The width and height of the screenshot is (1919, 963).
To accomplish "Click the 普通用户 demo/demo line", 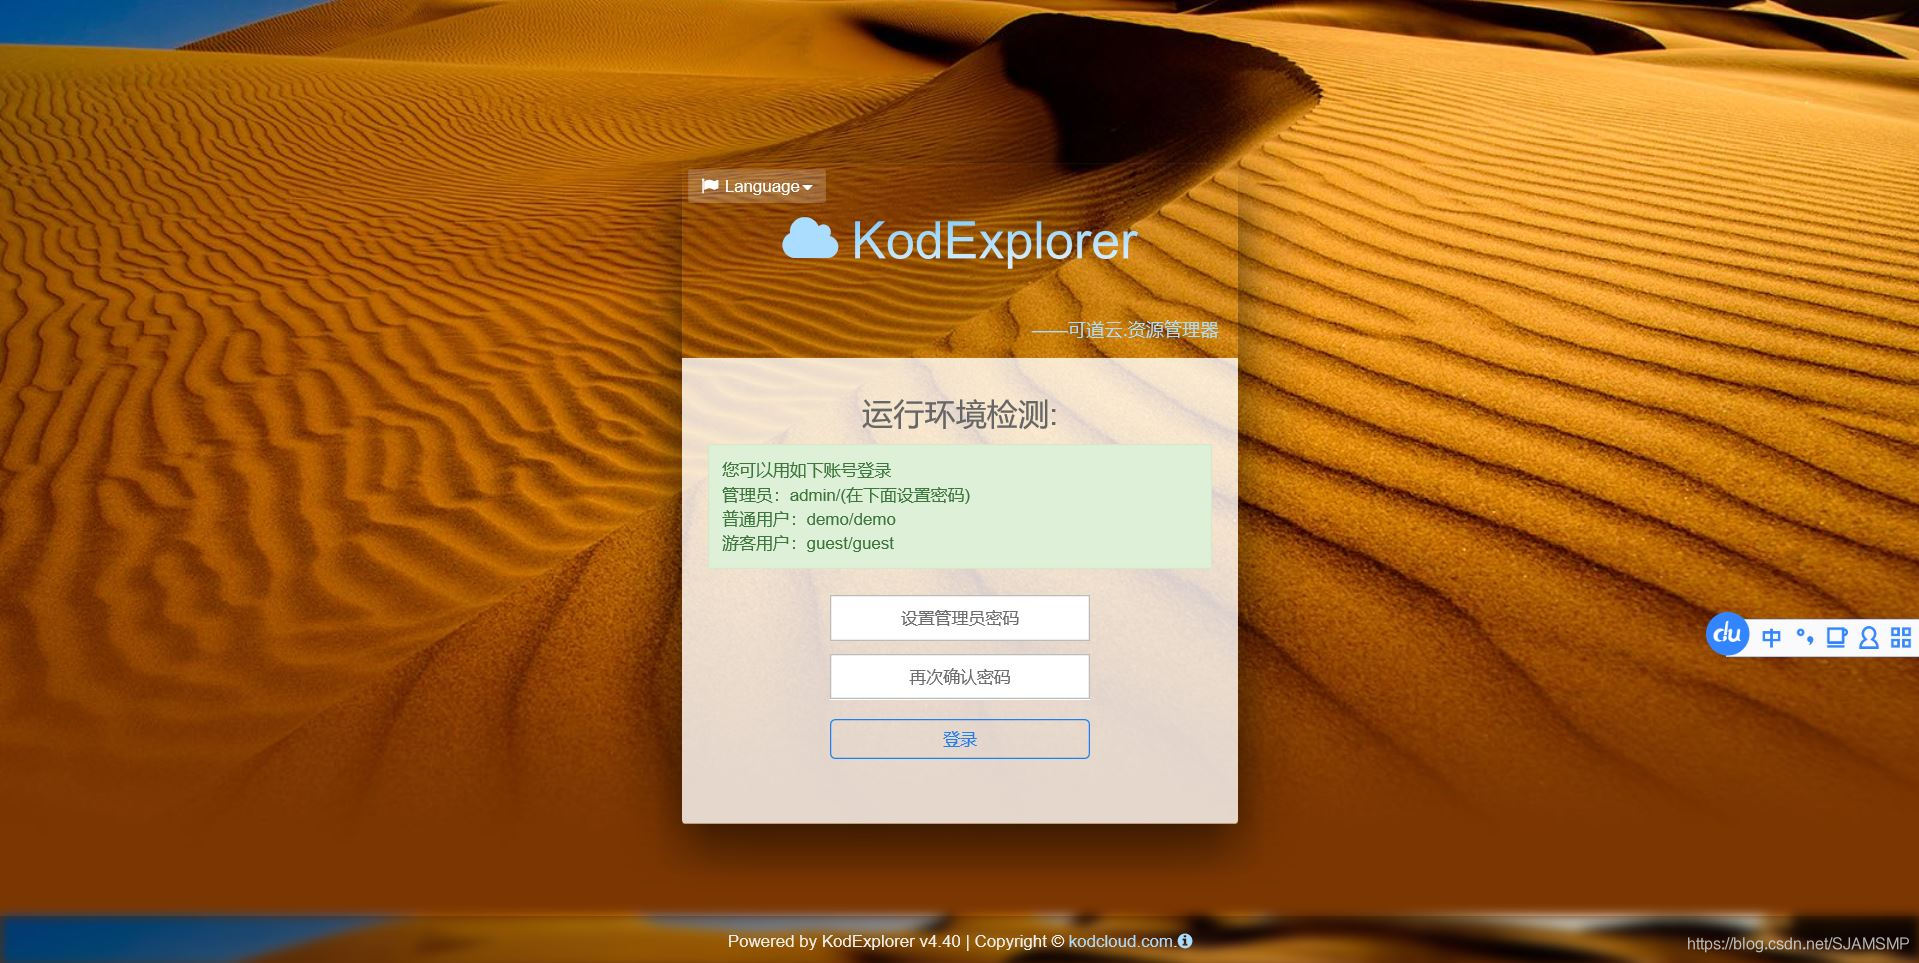I will tap(809, 519).
